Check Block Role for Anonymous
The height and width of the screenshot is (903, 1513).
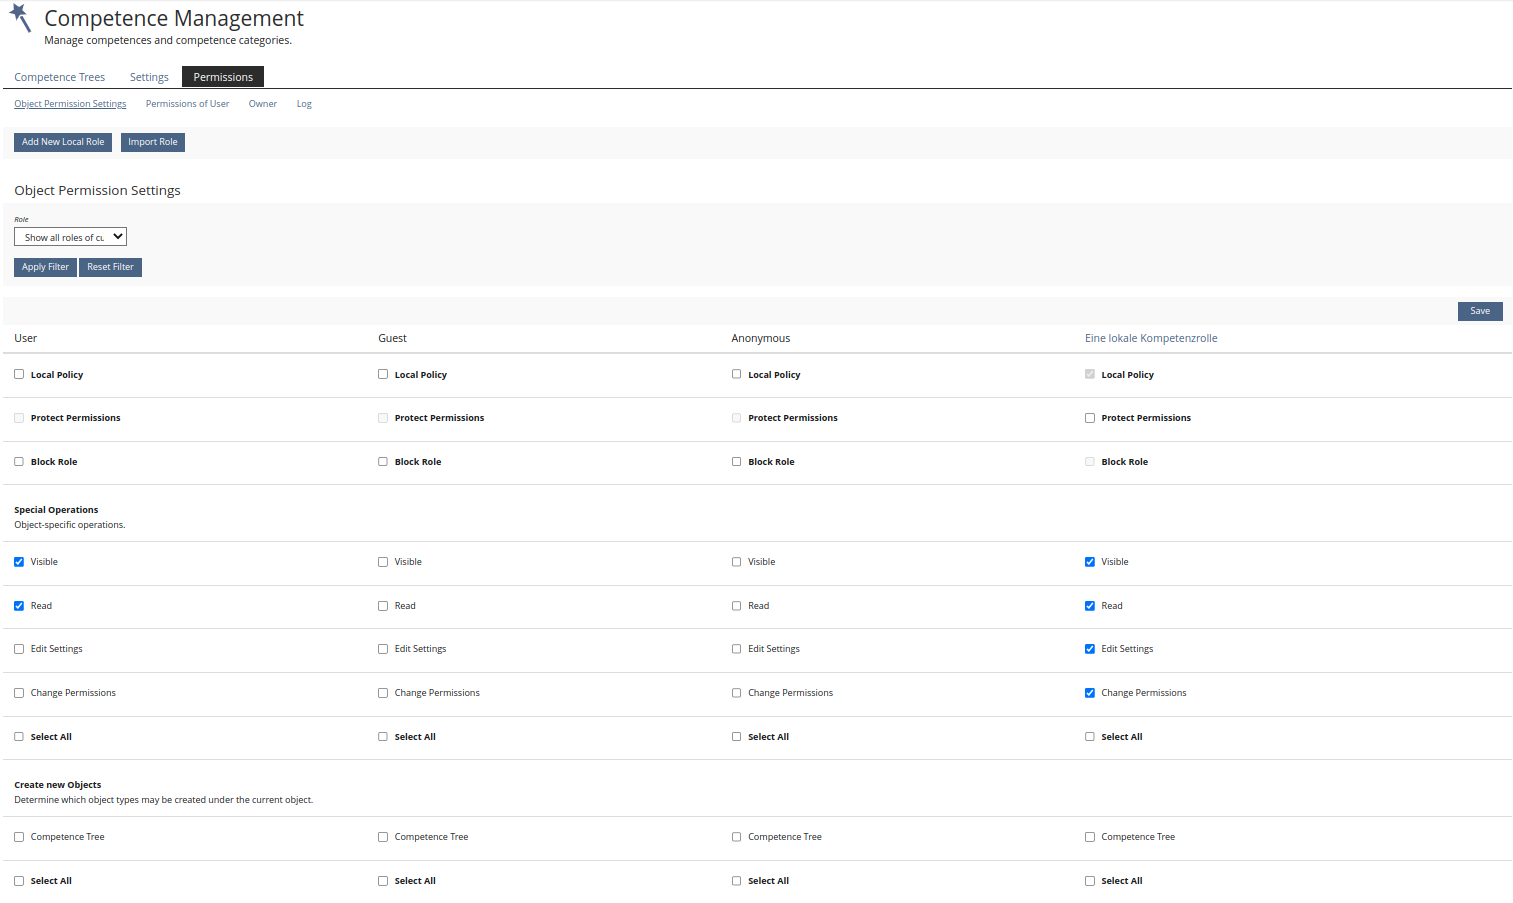737,462
